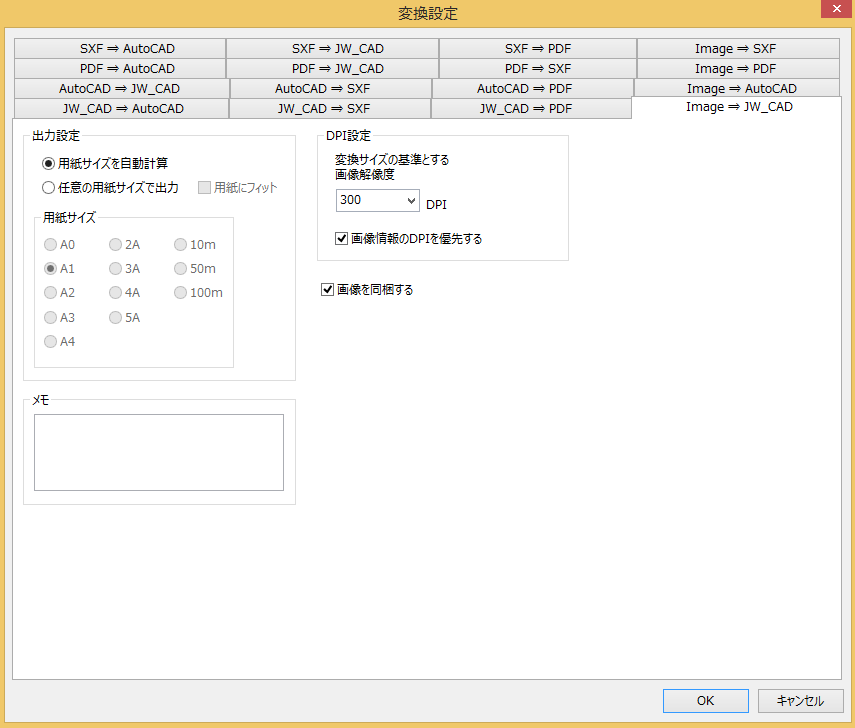Toggle the 用紙にフィット checkbox
Image resolution: width=855 pixels, height=728 pixels.
point(237,188)
